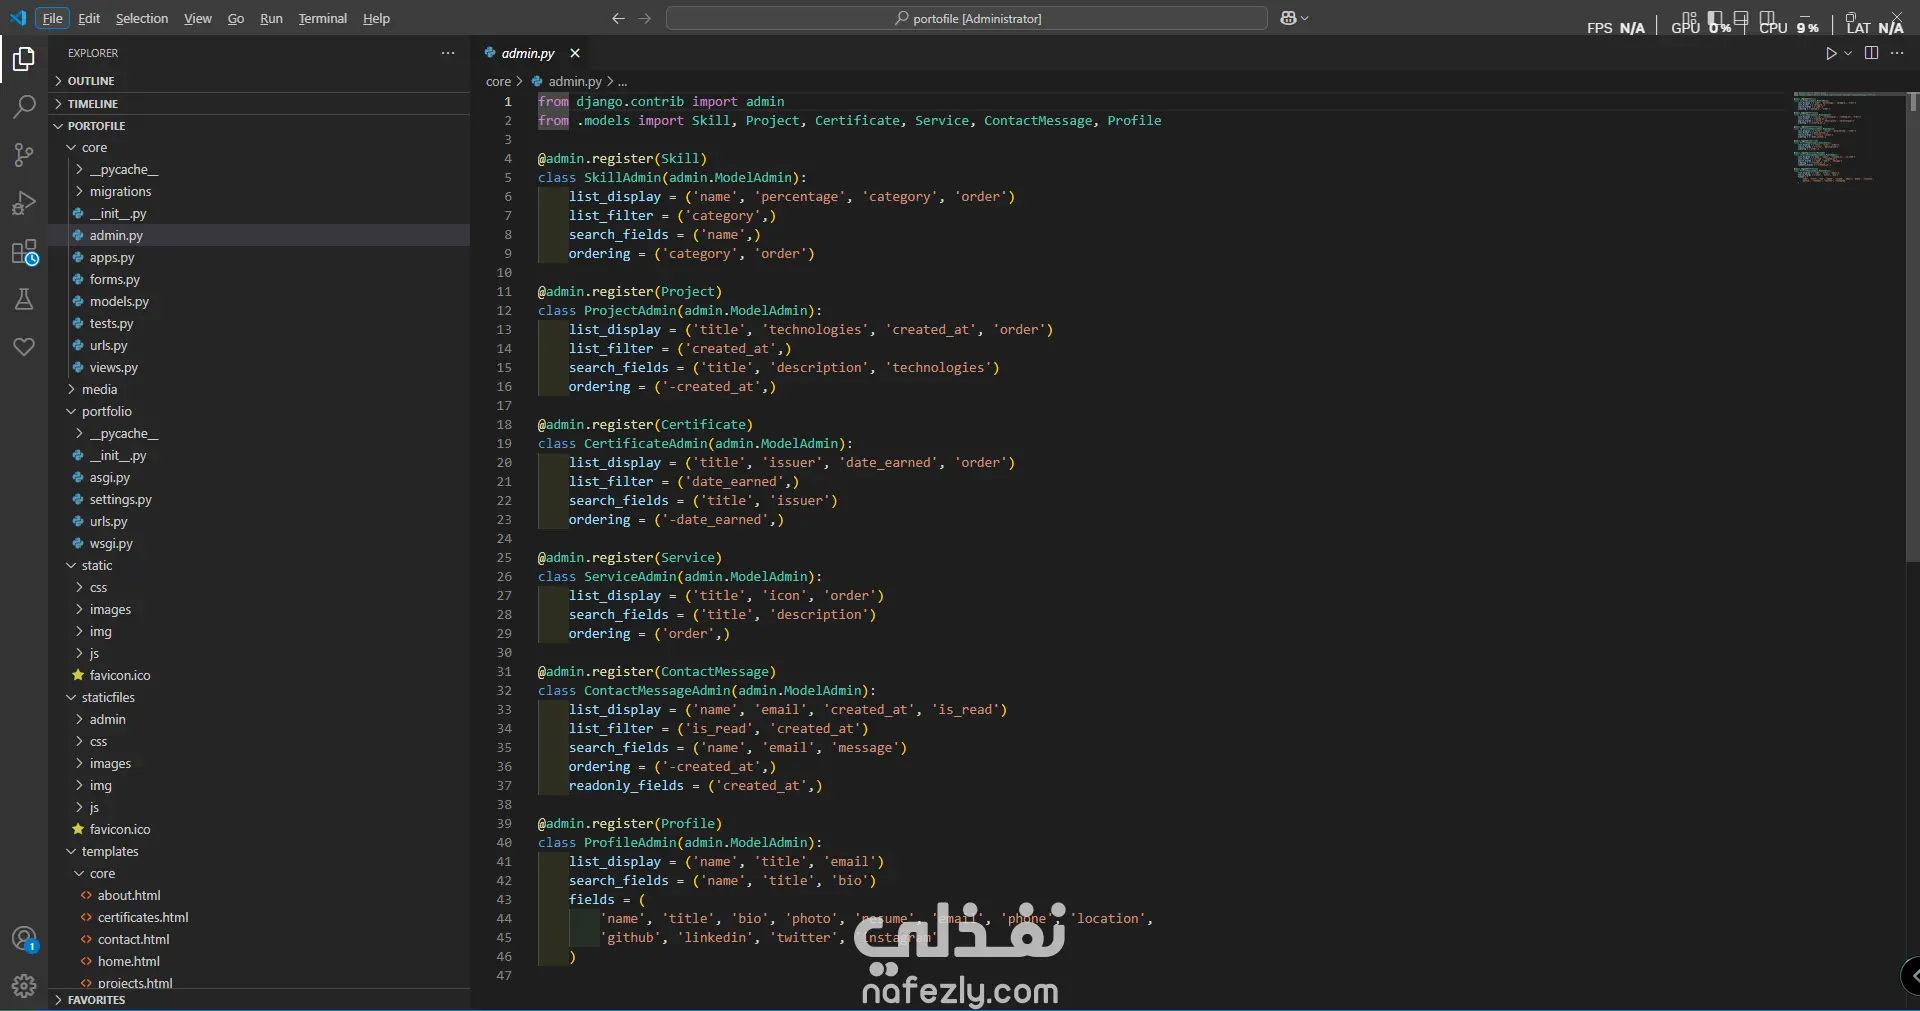Go forward with the navigation arrow
Image resolution: width=1920 pixels, height=1011 pixels.
645,18
